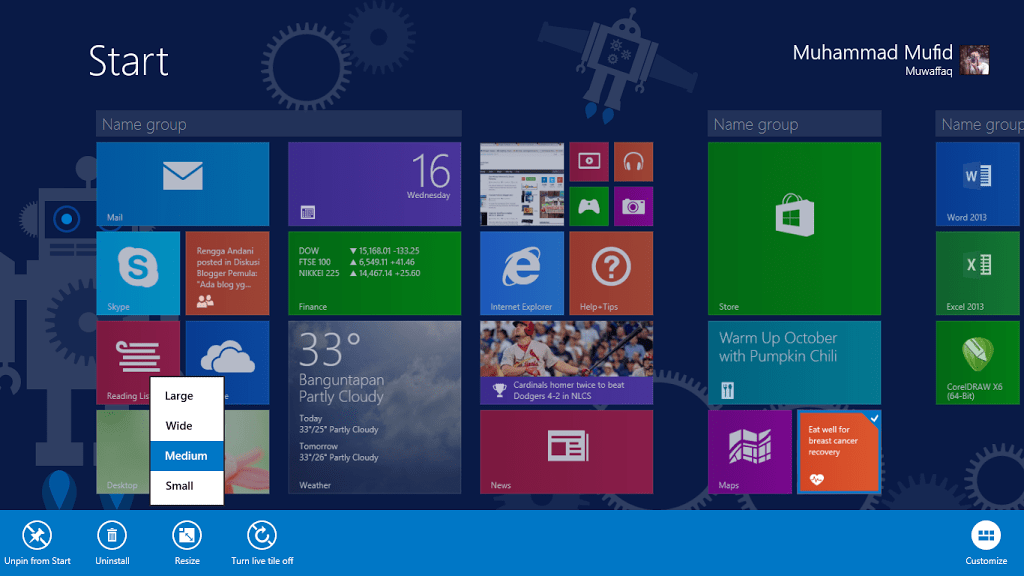This screenshot has width=1024, height=576.
Task: Choose Small tile size
Action: [187, 486]
